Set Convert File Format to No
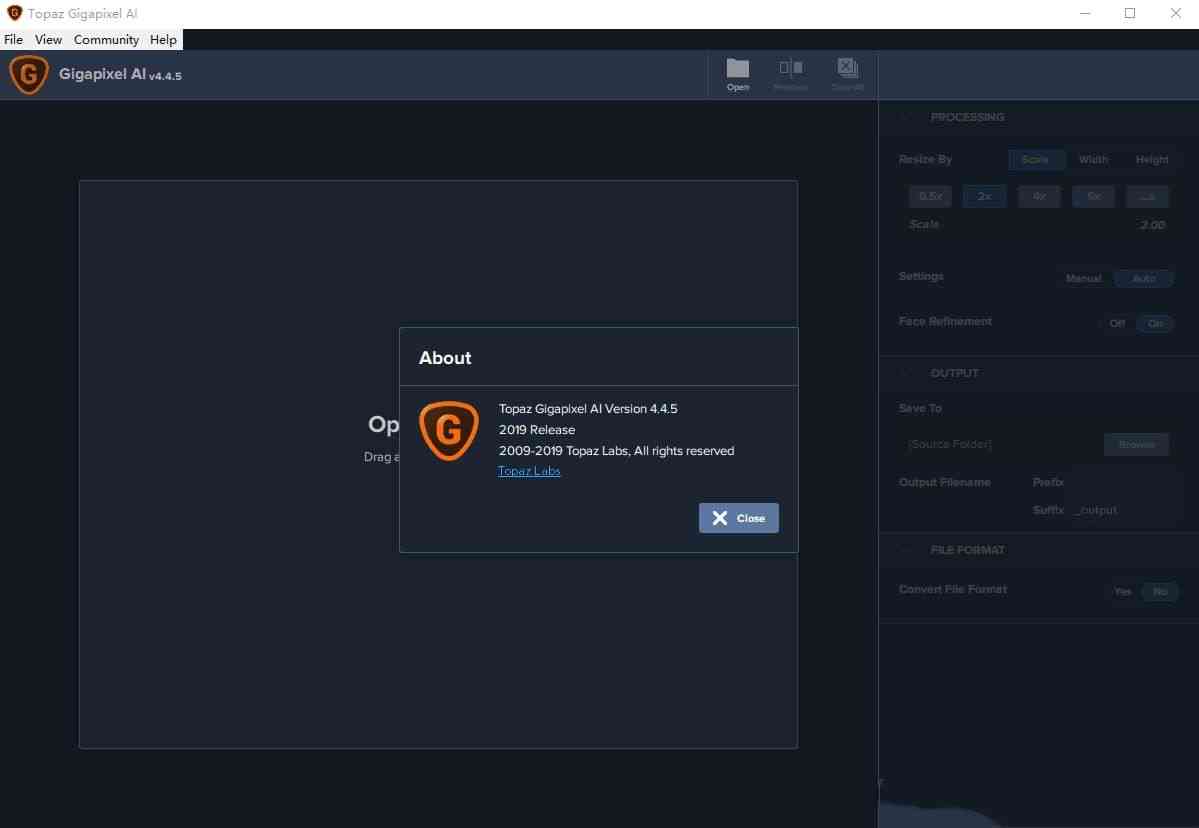Viewport: 1199px width, 828px height. tap(1160, 592)
